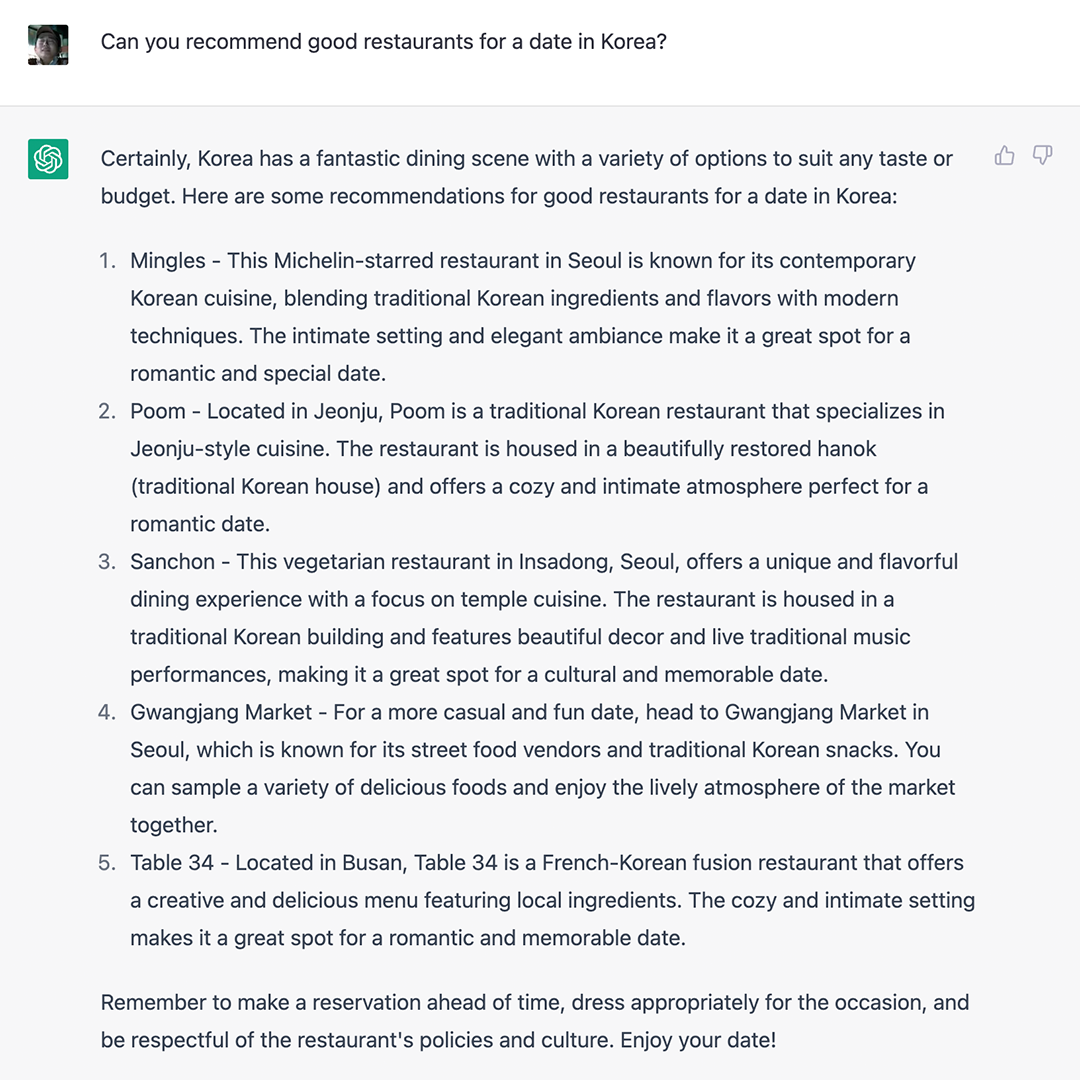Click Table 34 at start of item five
The height and width of the screenshot is (1080, 1080).
[172, 862]
